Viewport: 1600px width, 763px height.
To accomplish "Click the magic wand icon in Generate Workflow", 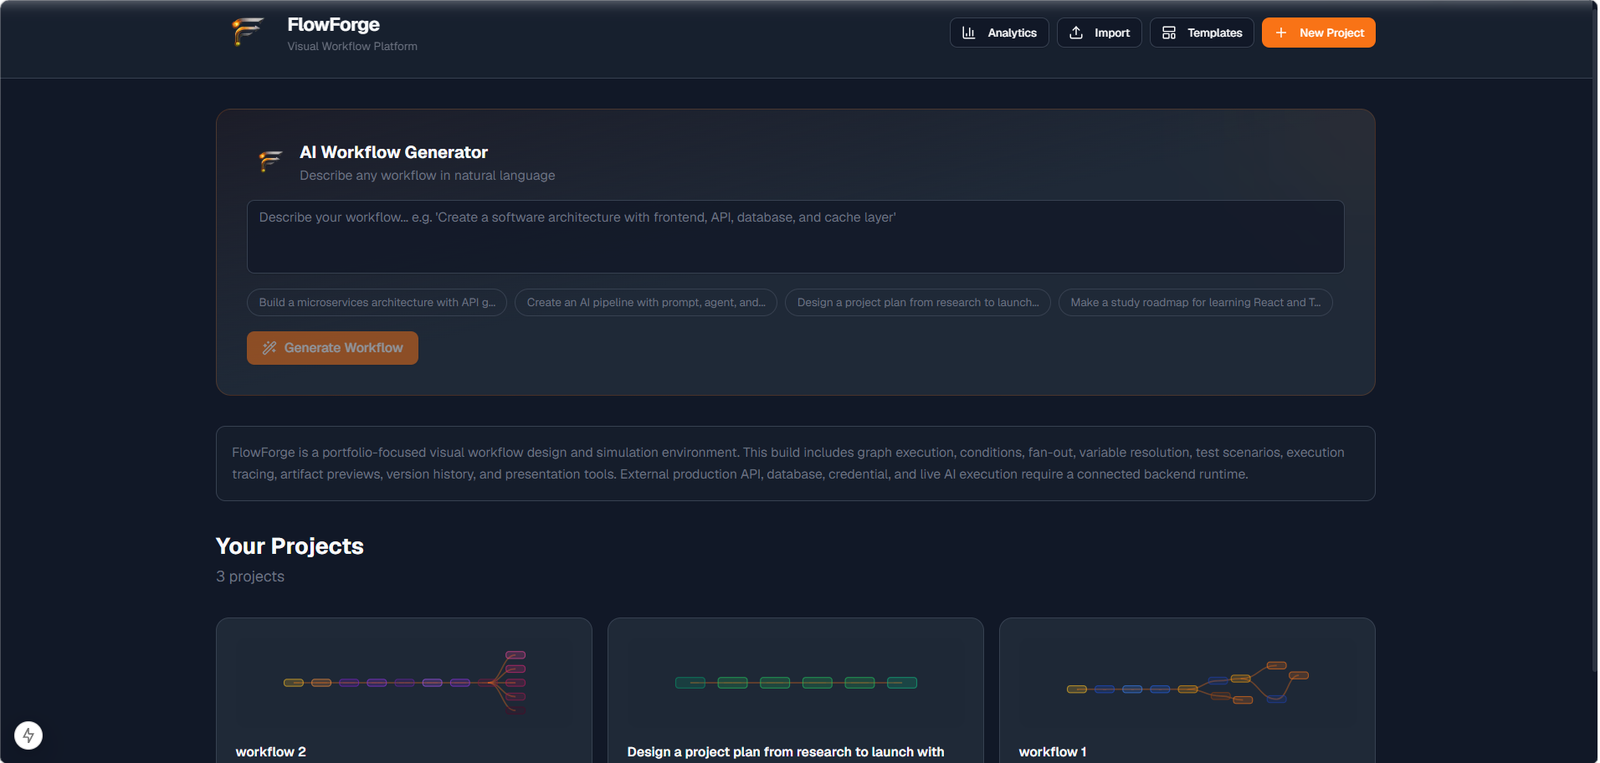I will (269, 348).
